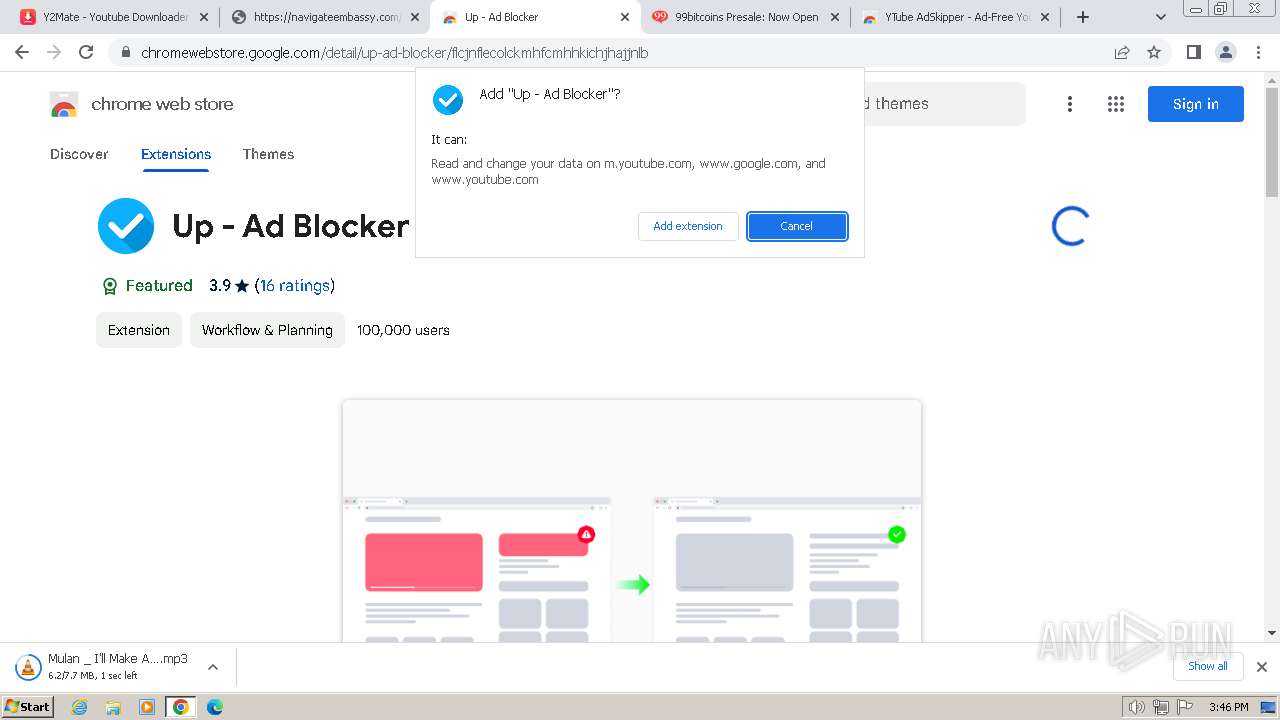This screenshot has height=720, width=1280.
Task: Click the forward navigation arrow
Action: click(x=54, y=52)
